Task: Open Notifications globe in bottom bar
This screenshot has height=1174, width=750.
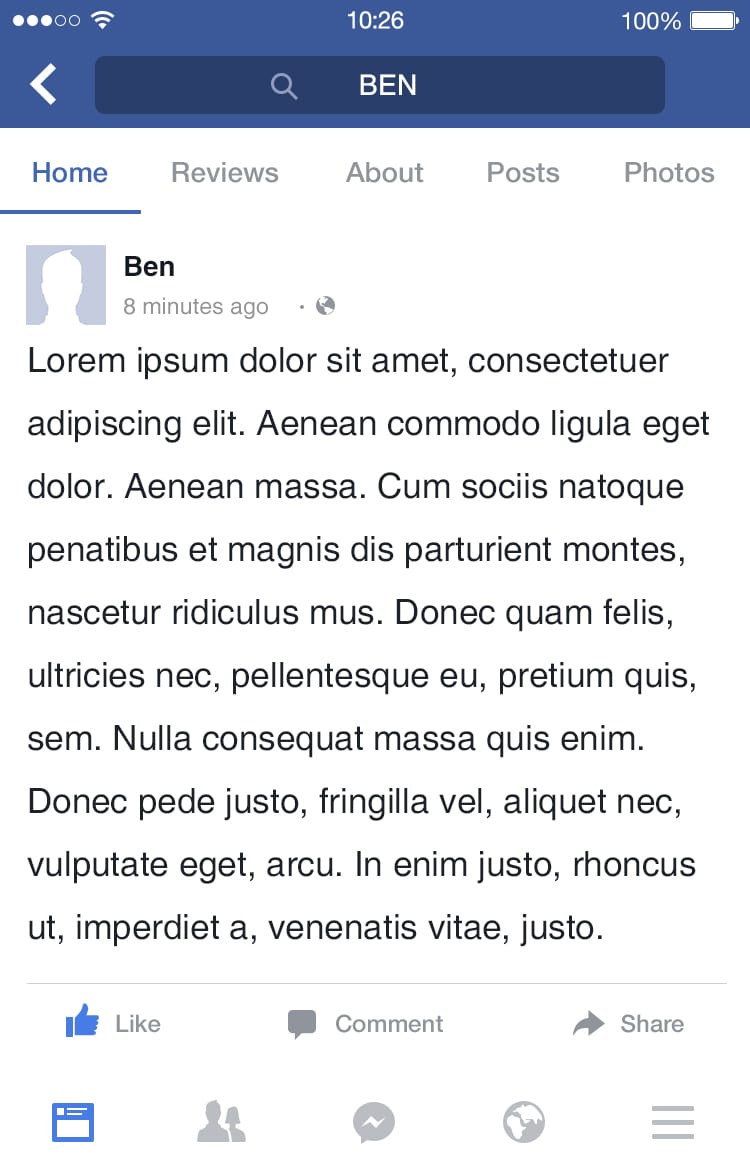Action: pos(524,1122)
